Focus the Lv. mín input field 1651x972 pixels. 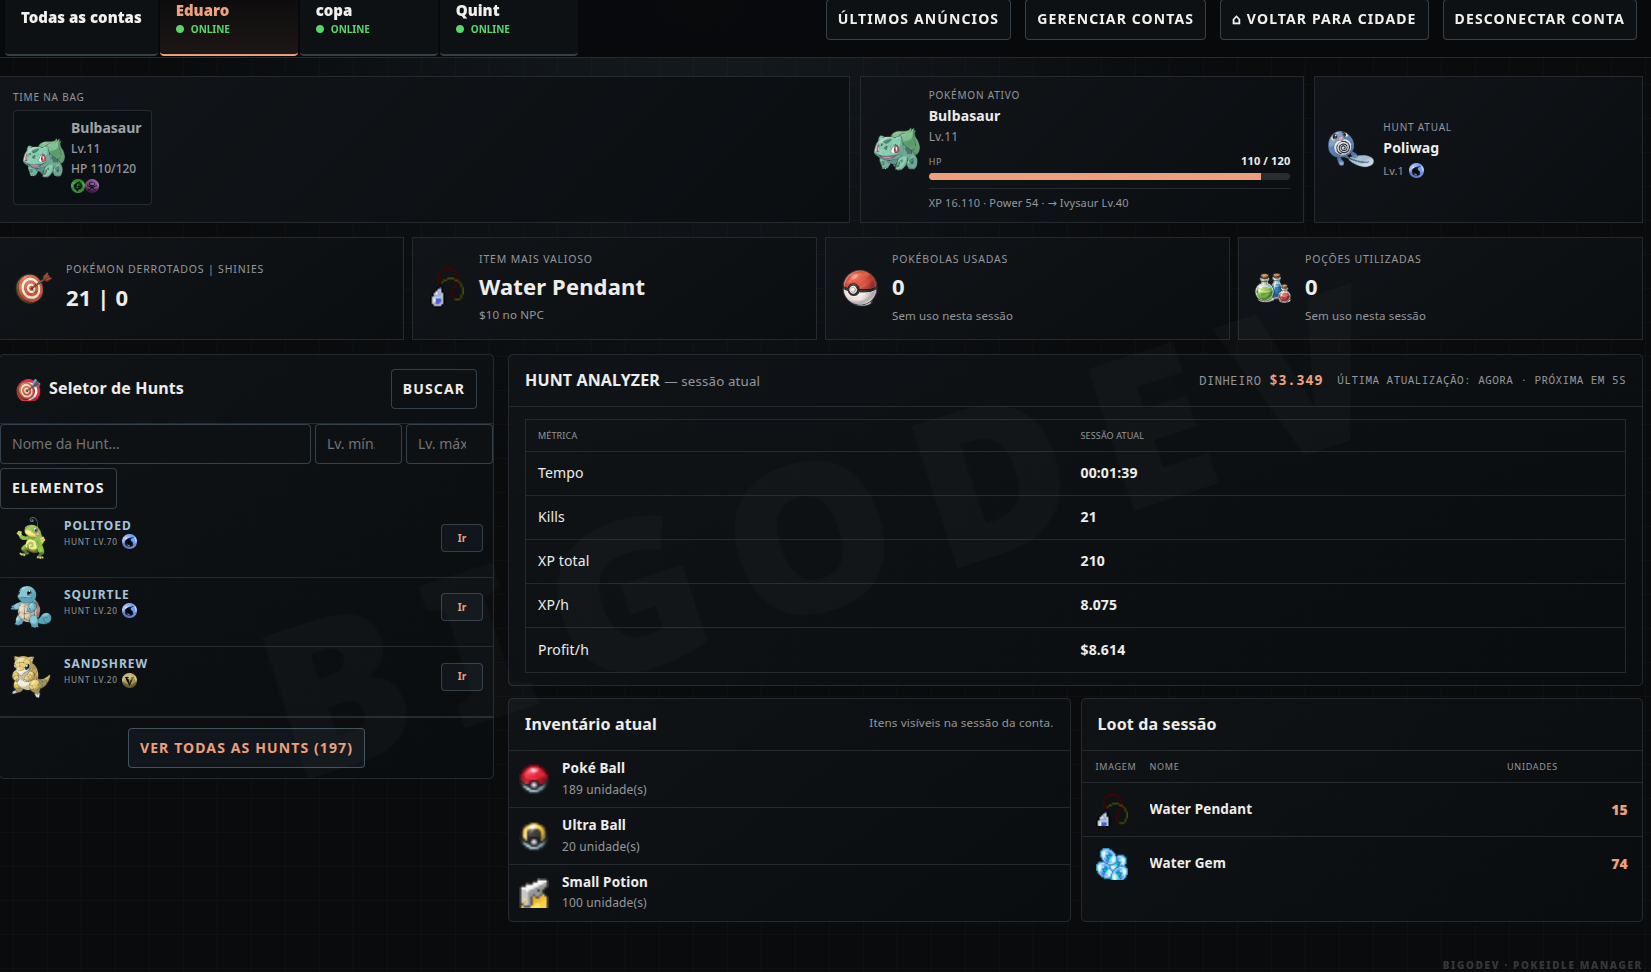click(x=358, y=444)
